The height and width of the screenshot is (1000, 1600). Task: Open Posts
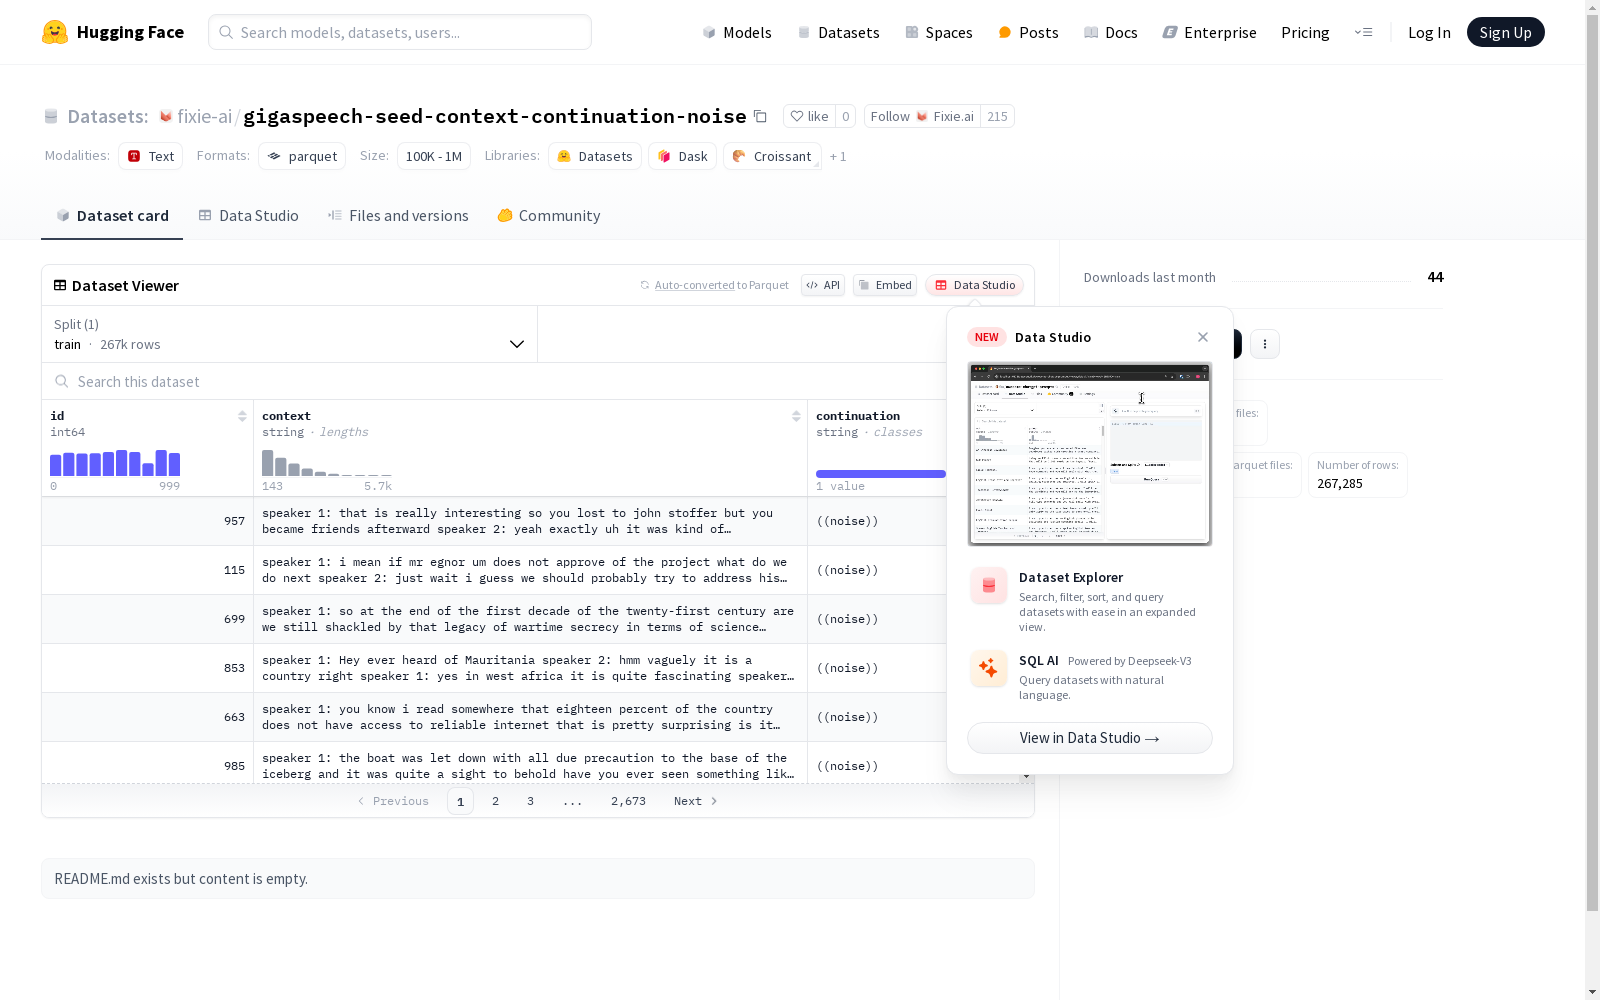click(x=1028, y=32)
